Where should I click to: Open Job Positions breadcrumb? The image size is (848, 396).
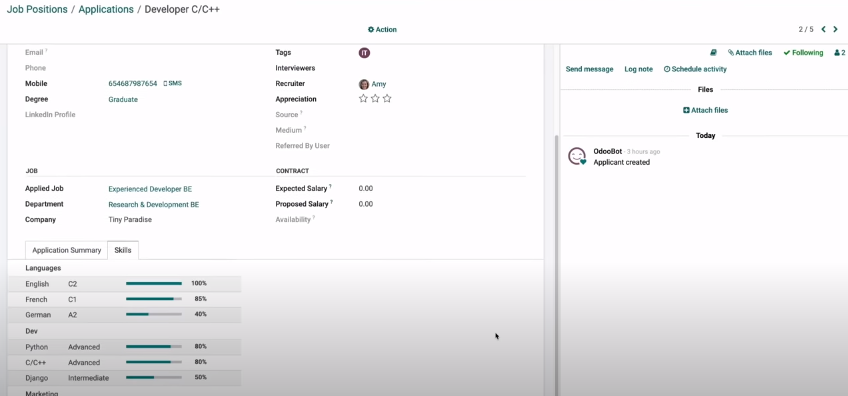[37, 9]
